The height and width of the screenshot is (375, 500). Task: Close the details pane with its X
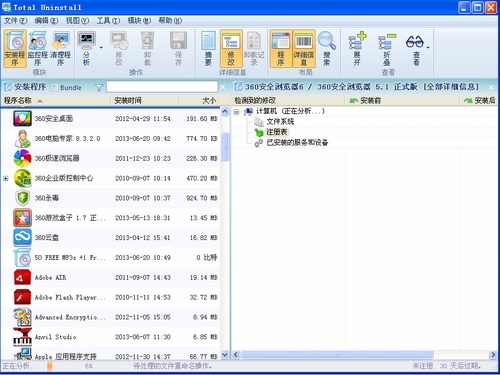pos(491,87)
